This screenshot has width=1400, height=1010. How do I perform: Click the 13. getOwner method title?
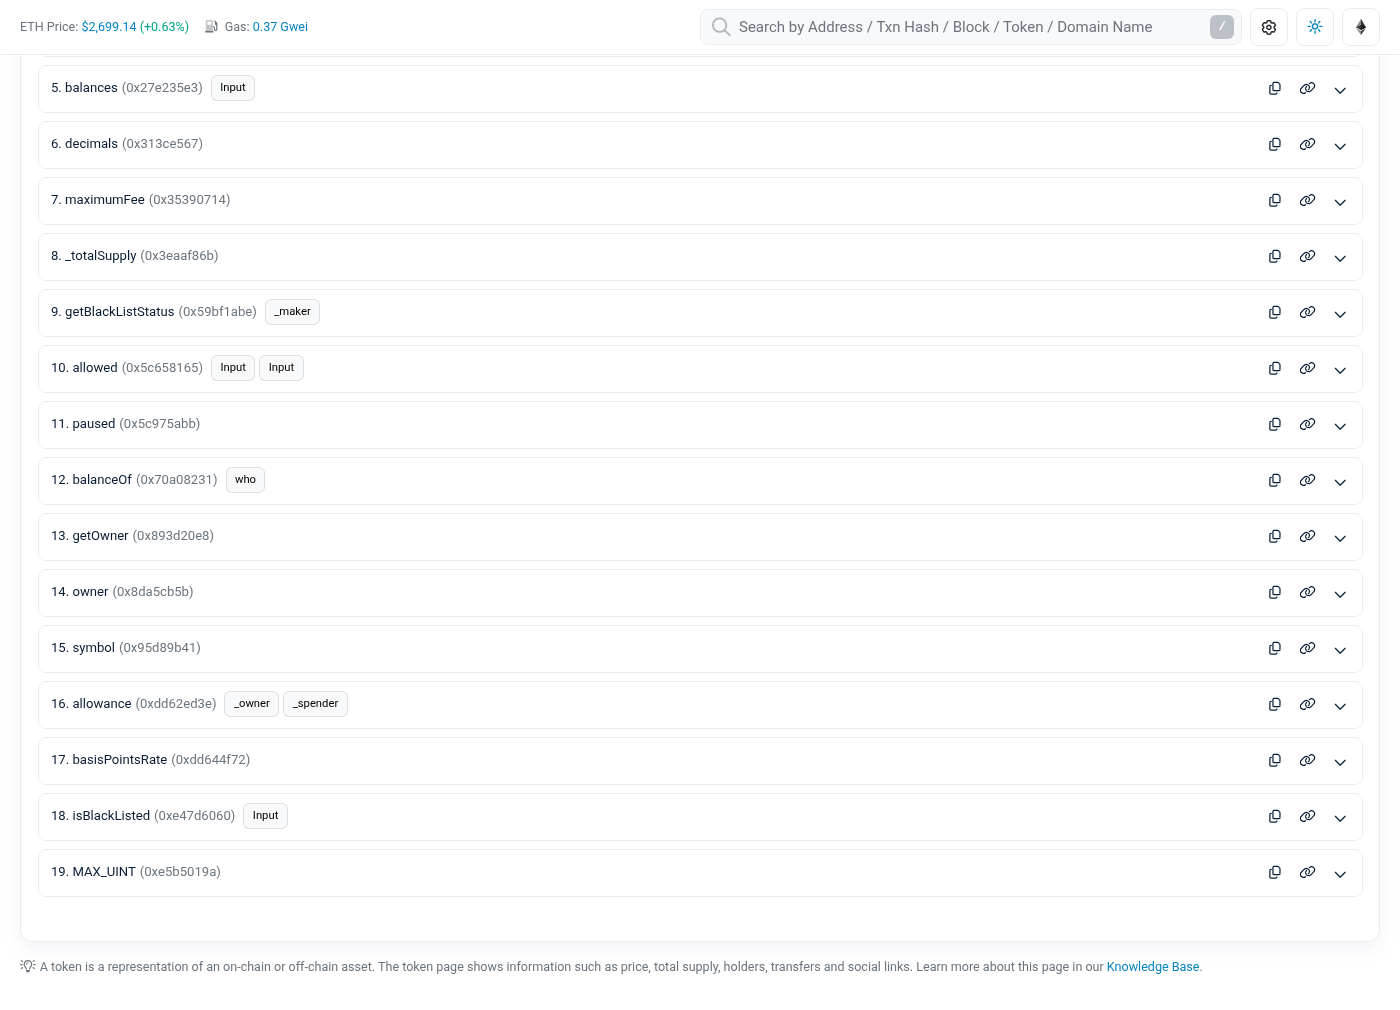point(133,536)
